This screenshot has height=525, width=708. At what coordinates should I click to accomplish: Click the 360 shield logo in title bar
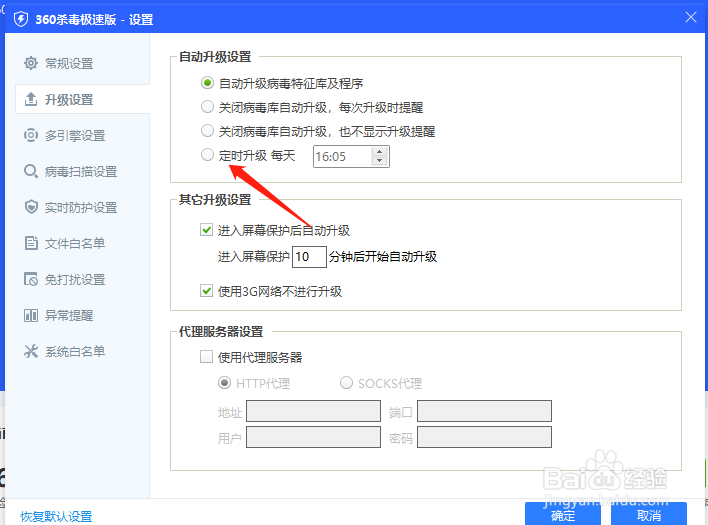point(21,19)
